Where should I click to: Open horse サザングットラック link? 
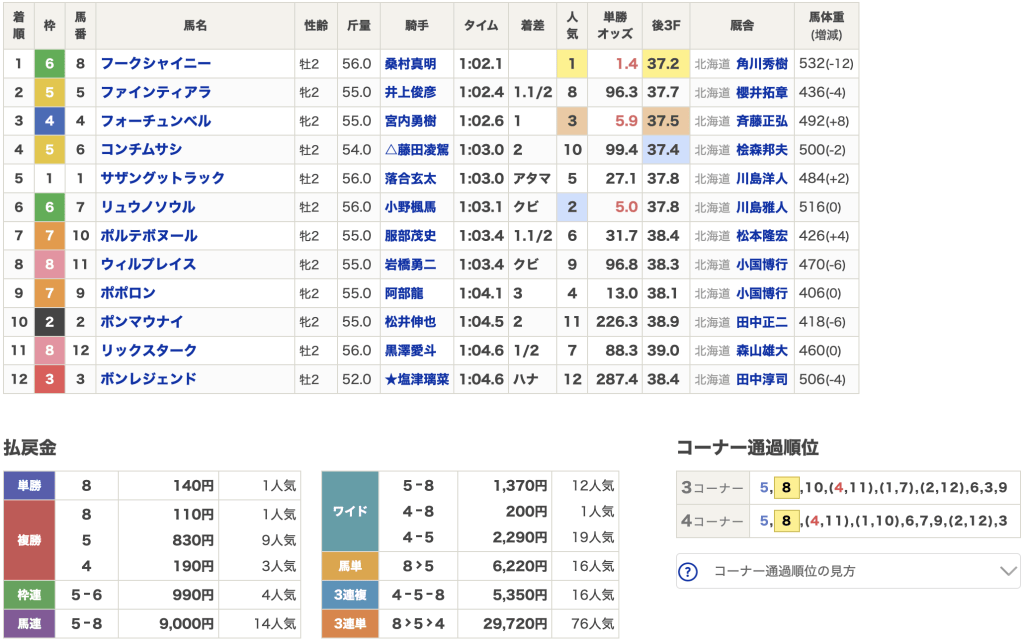tap(163, 178)
